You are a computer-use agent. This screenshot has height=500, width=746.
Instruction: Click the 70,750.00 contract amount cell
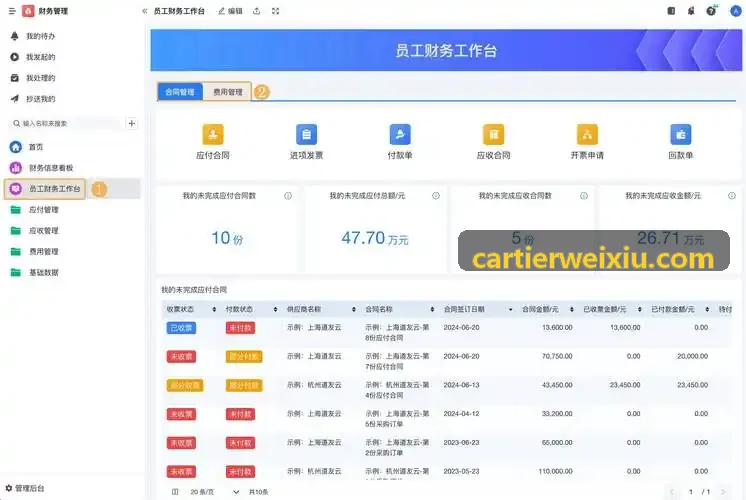(557, 356)
